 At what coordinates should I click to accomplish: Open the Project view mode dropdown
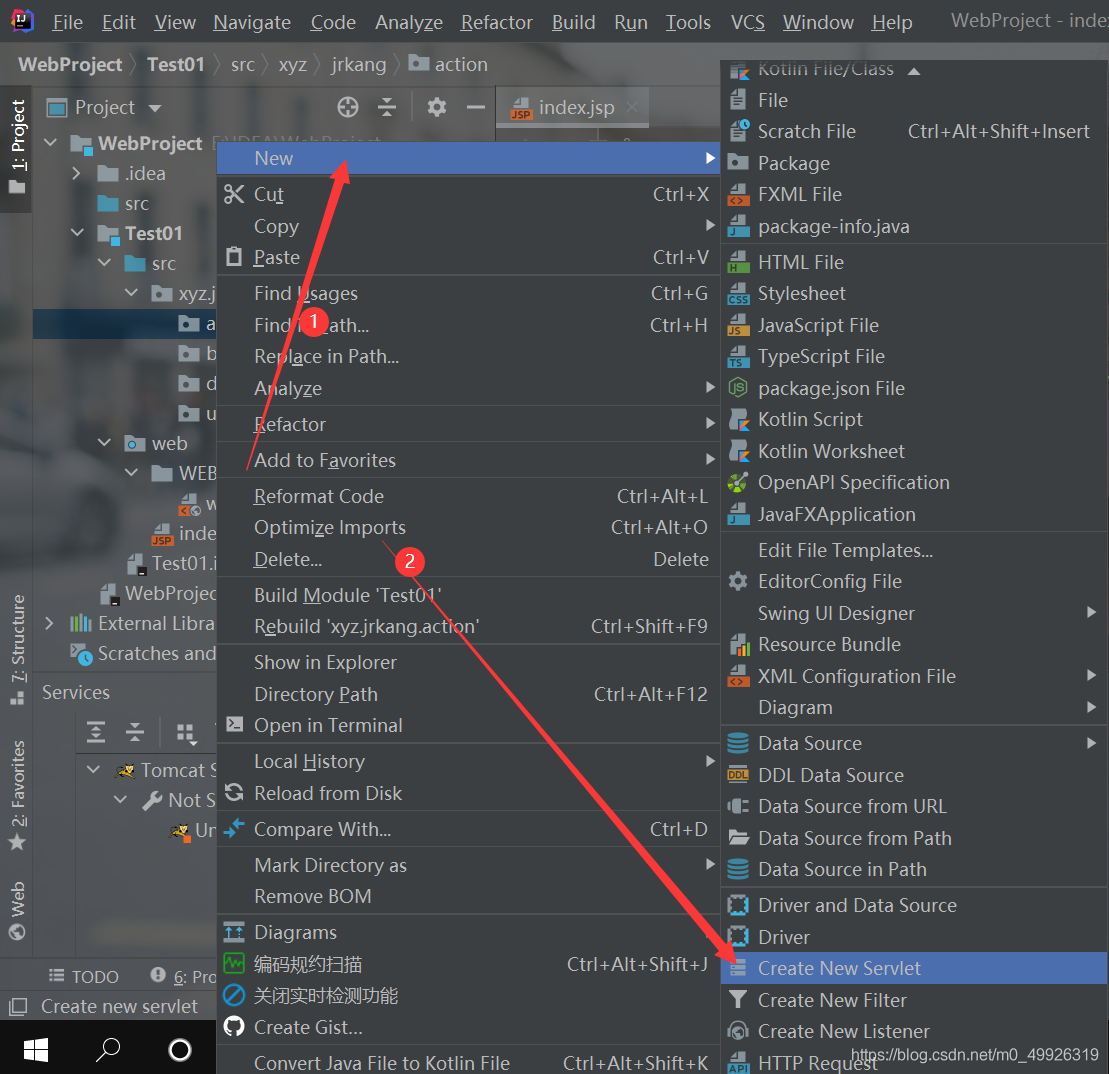pyautogui.click(x=156, y=107)
